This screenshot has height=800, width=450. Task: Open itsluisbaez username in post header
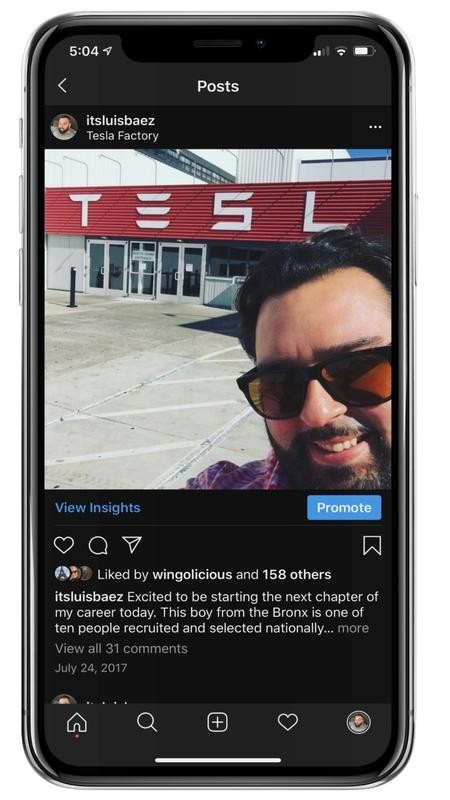tap(120, 120)
